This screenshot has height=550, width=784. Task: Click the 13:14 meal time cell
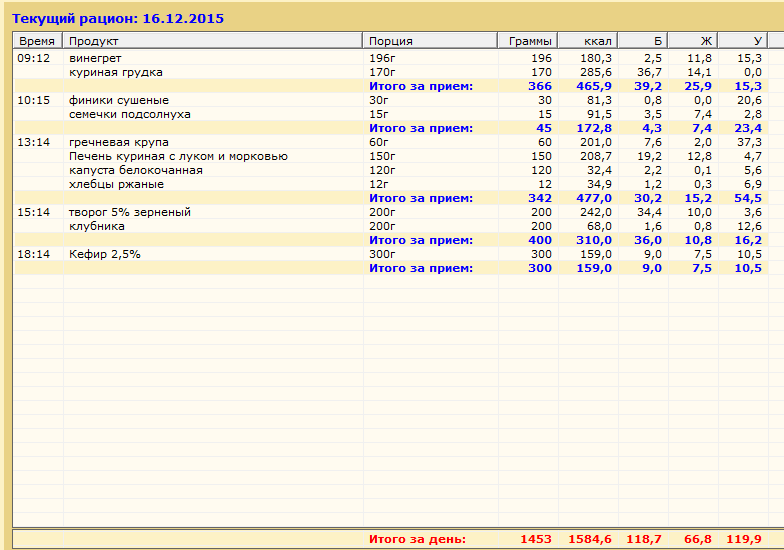coord(34,142)
